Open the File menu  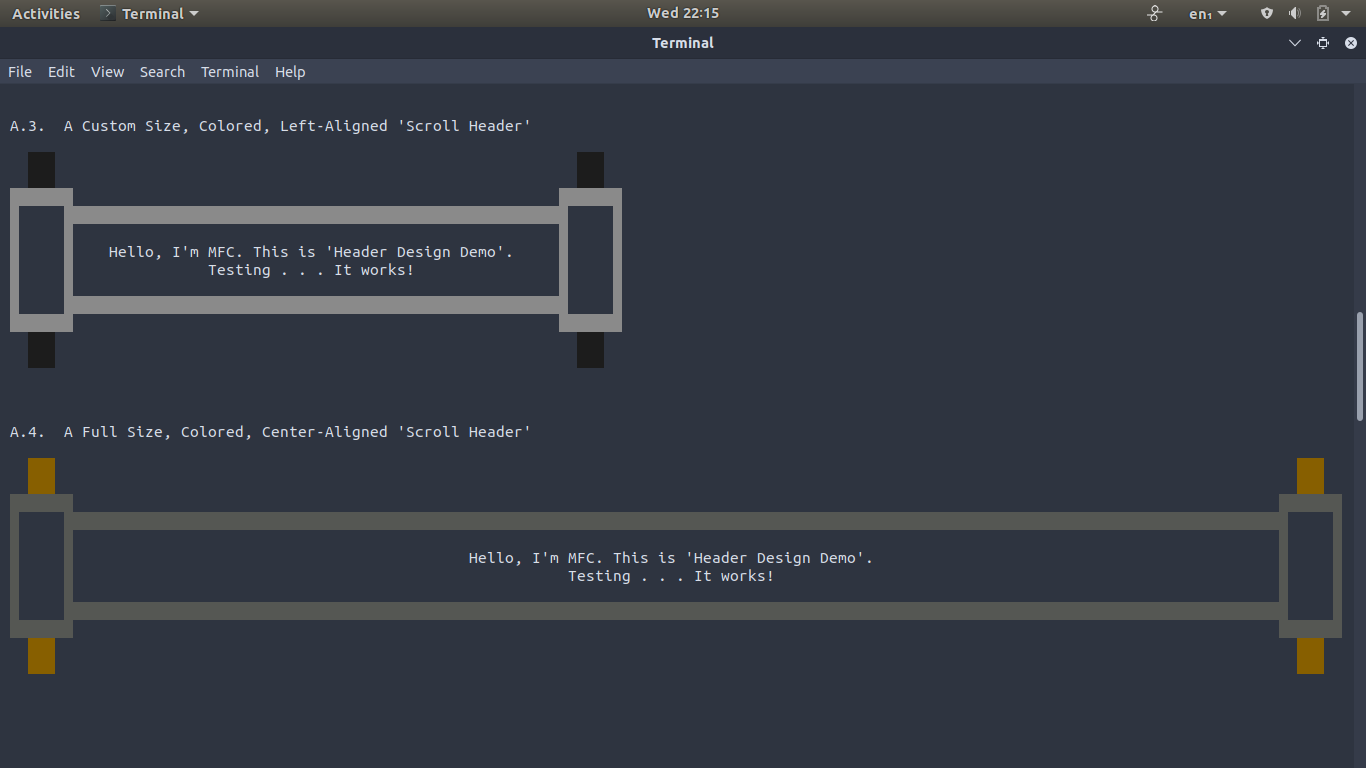point(19,71)
